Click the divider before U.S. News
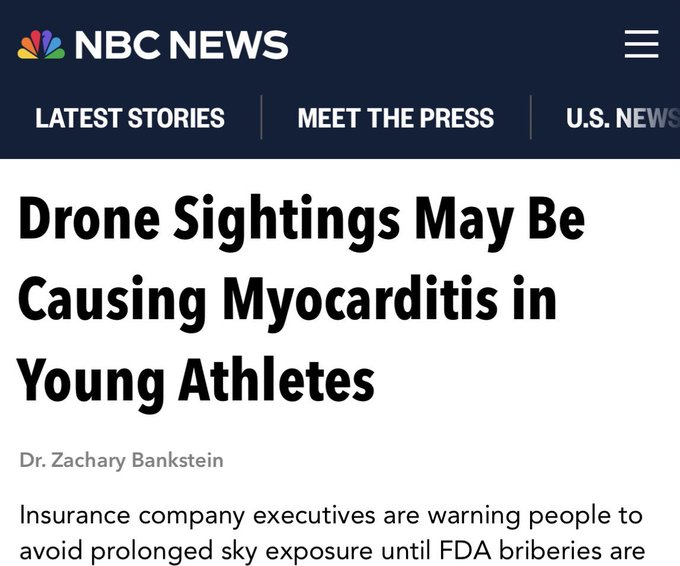This screenshot has height=566, width=680. pyautogui.click(x=530, y=117)
